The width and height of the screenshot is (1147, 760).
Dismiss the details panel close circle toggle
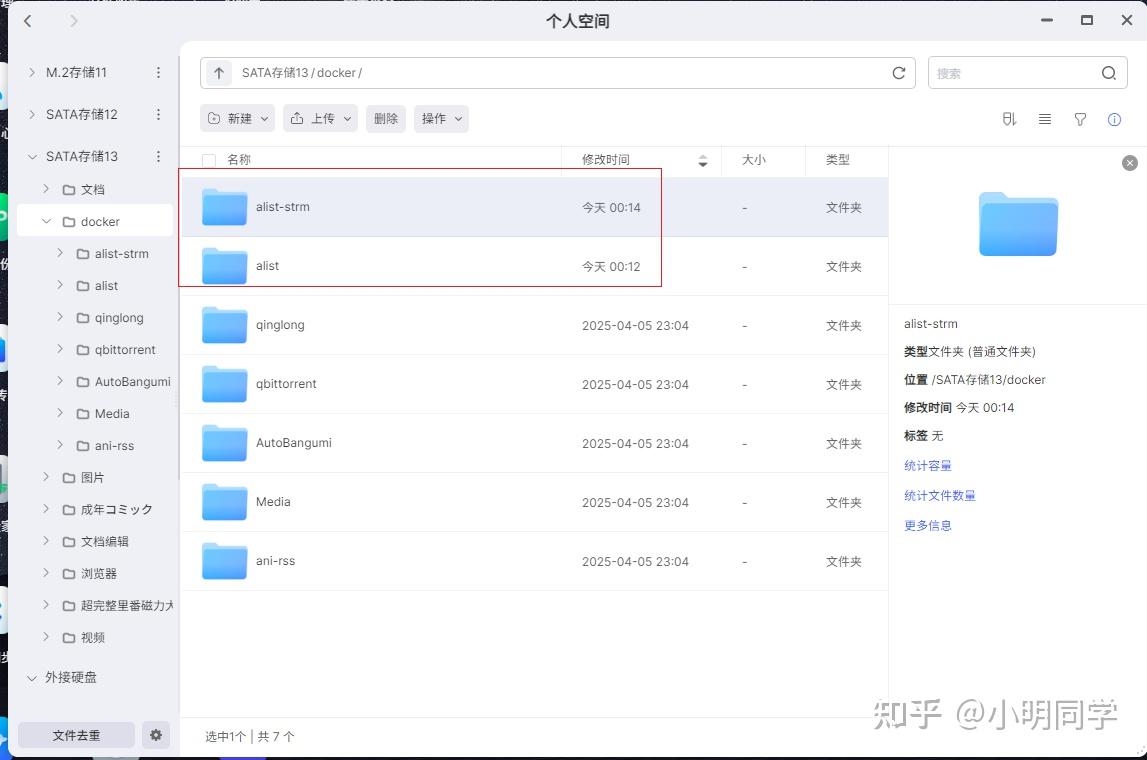click(x=1129, y=162)
